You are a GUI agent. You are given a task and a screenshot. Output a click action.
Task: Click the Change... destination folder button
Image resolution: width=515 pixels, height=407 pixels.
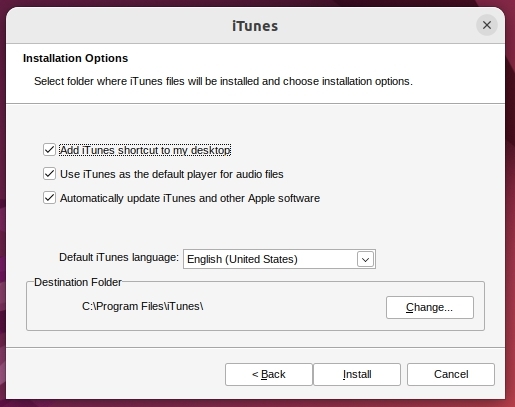tap(430, 307)
